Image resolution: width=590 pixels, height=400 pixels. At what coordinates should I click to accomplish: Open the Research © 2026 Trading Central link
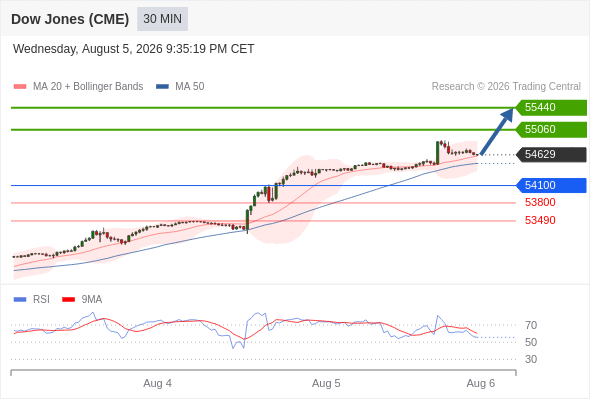click(506, 87)
